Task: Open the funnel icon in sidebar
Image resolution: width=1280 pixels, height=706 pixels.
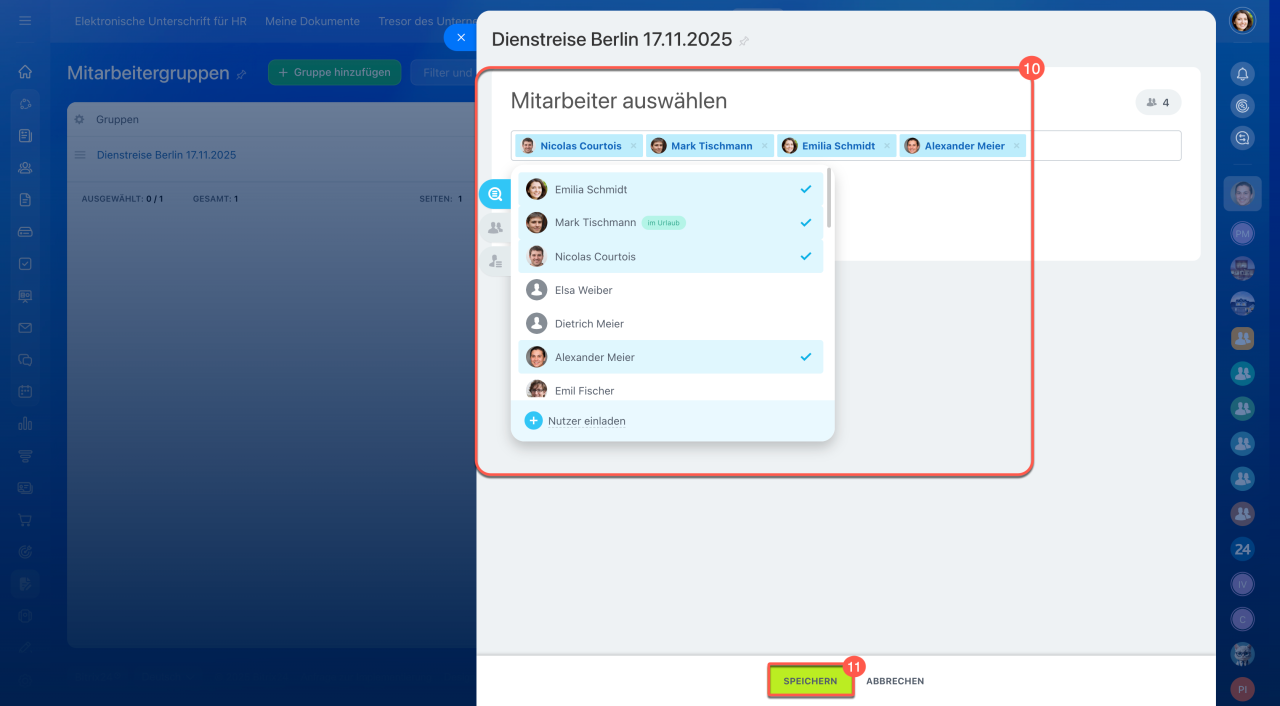Action: tap(25, 456)
